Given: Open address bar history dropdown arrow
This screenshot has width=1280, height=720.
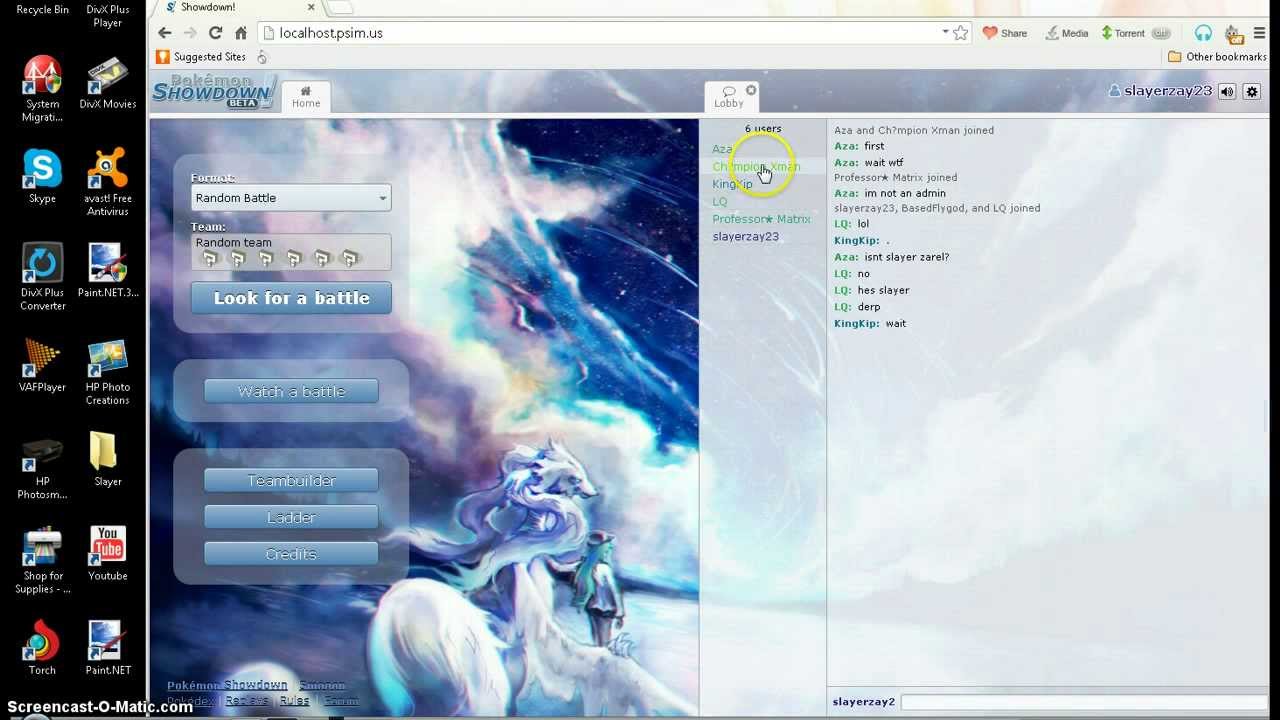Looking at the screenshot, I should pos(945,32).
